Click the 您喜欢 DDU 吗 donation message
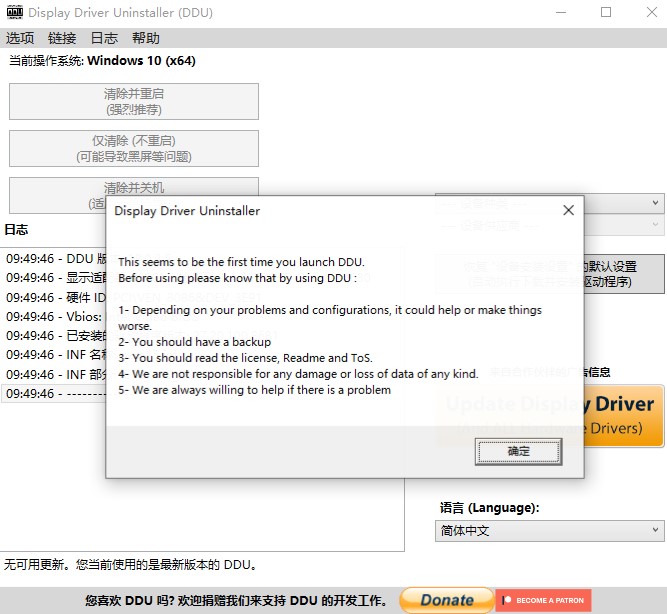Image resolution: width=667 pixels, height=614 pixels. tap(236, 600)
